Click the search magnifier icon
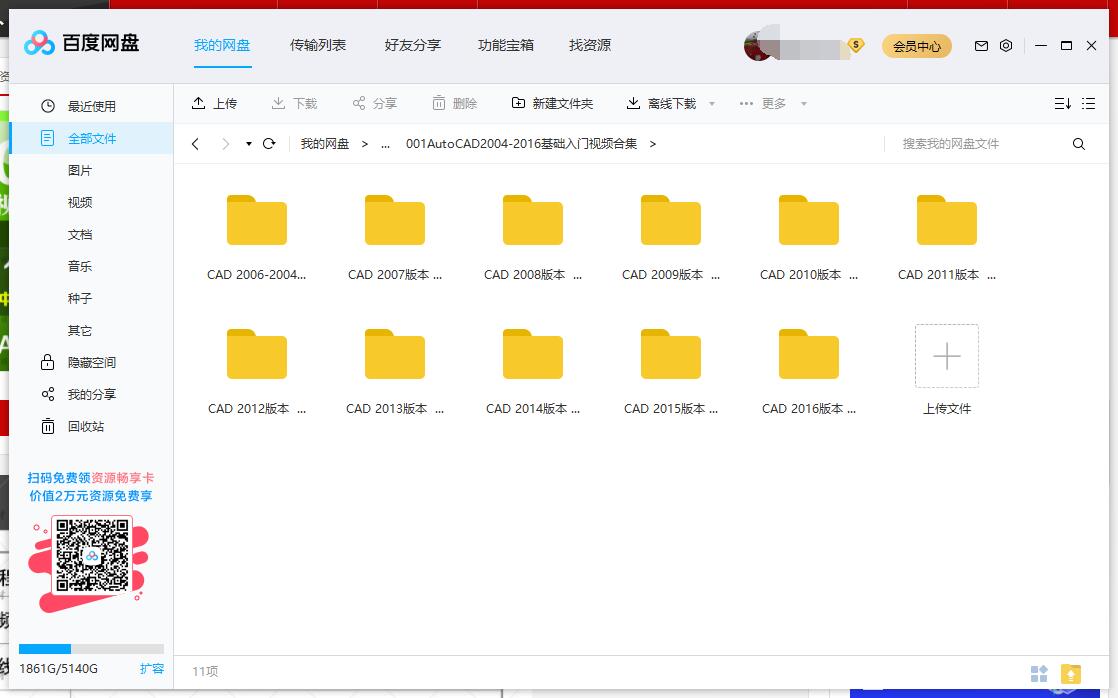 coord(1079,144)
